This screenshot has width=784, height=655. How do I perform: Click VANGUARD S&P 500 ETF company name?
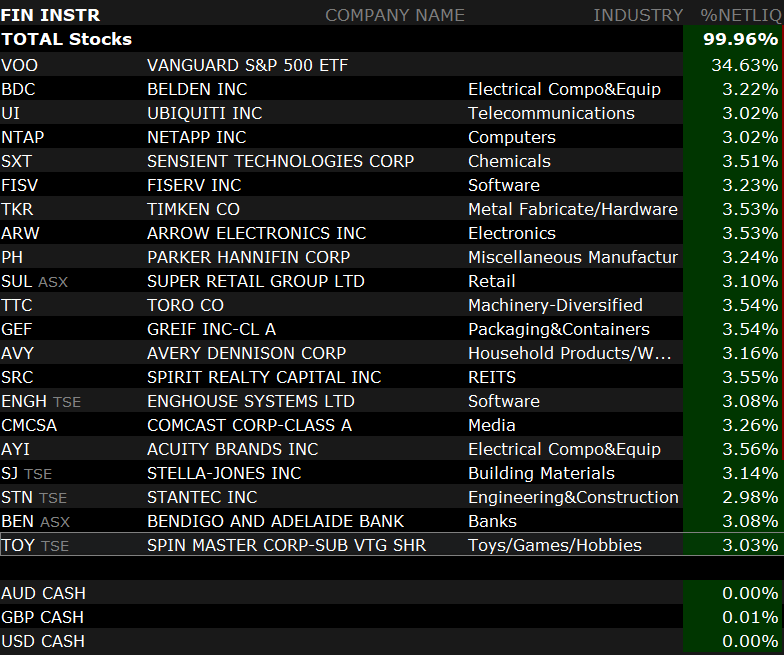pyautogui.click(x=248, y=65)
